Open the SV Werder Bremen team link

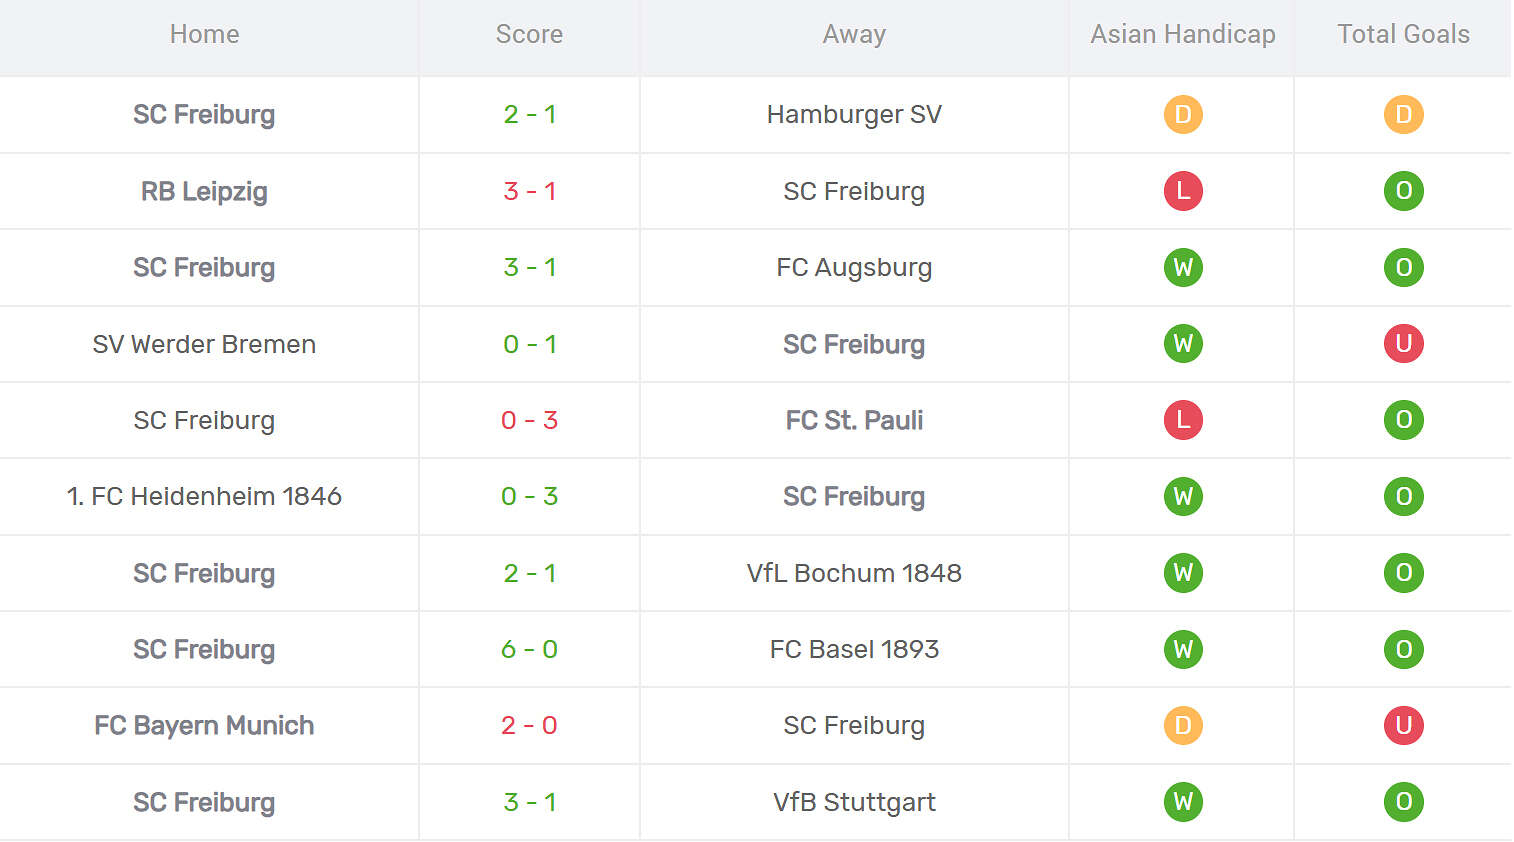tap(204, 344)
